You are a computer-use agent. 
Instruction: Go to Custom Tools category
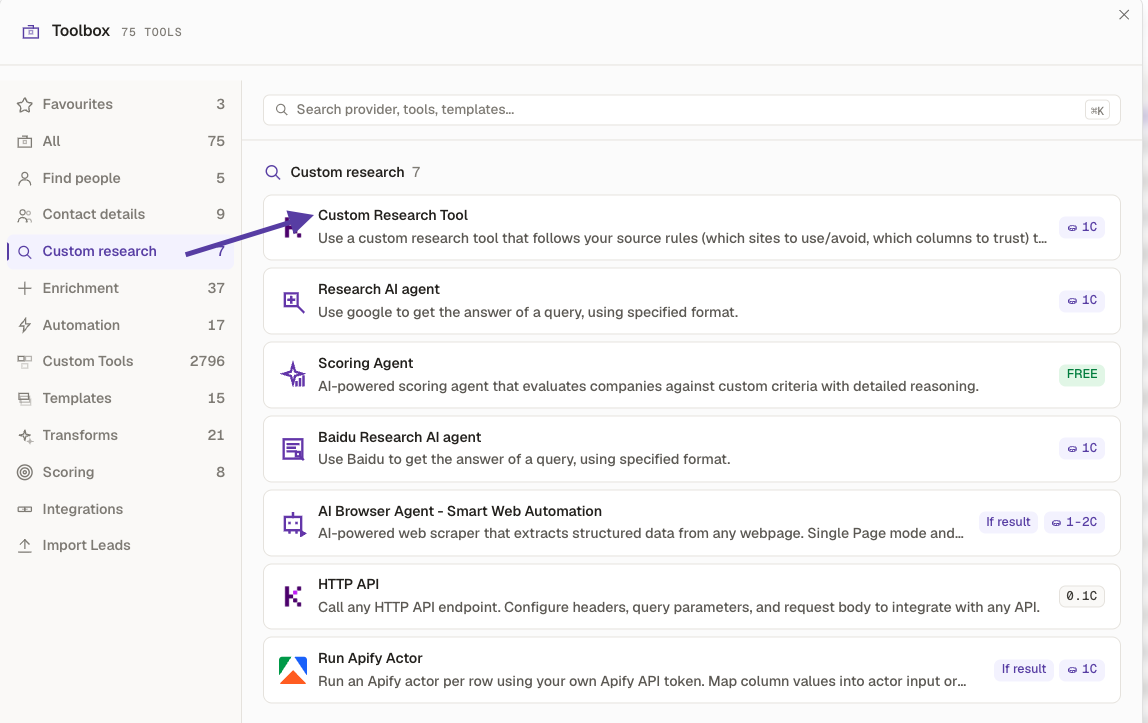pos(120,362)
